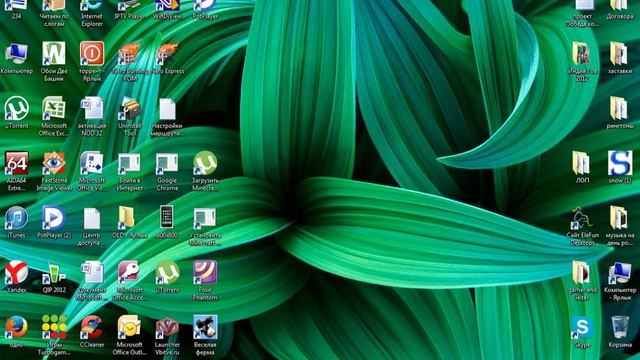Image resolution: width=640 pixels, height=360 pixels.
Task: Launch WinDjView shortcut
Action: 167,10
